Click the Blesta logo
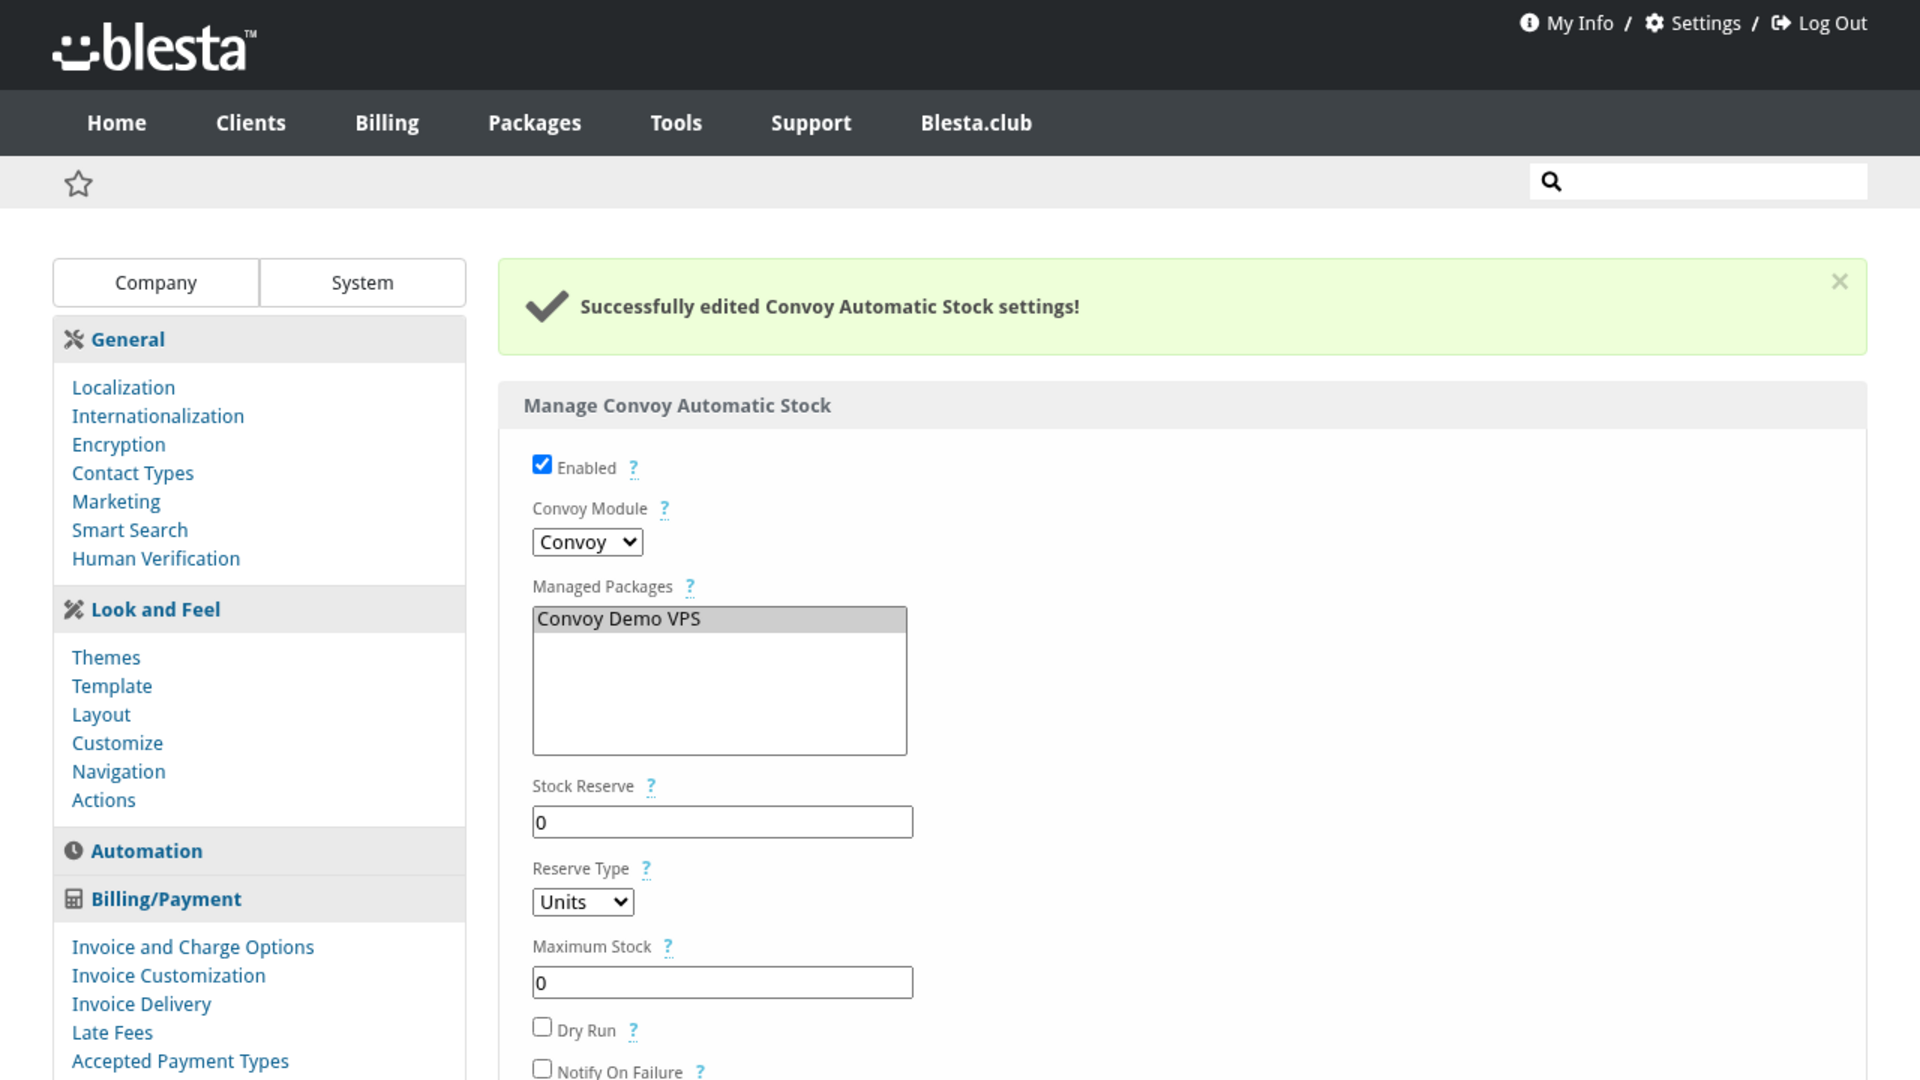Image resolution: width=1920 pixels, height=1080 pixels. [x=154, y=47]
